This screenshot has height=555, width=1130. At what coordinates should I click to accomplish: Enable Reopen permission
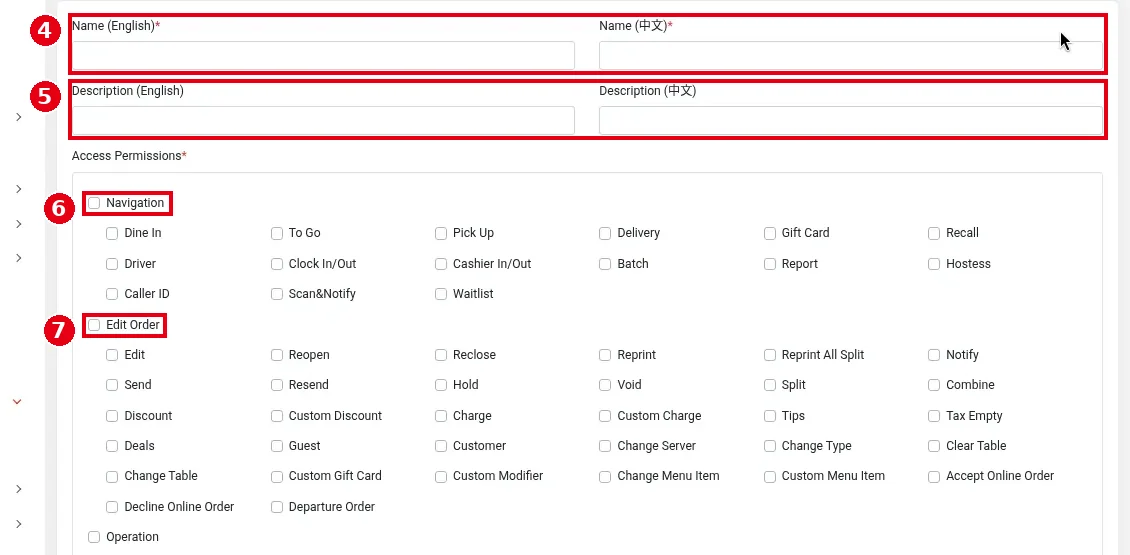(x=277, y=355)
